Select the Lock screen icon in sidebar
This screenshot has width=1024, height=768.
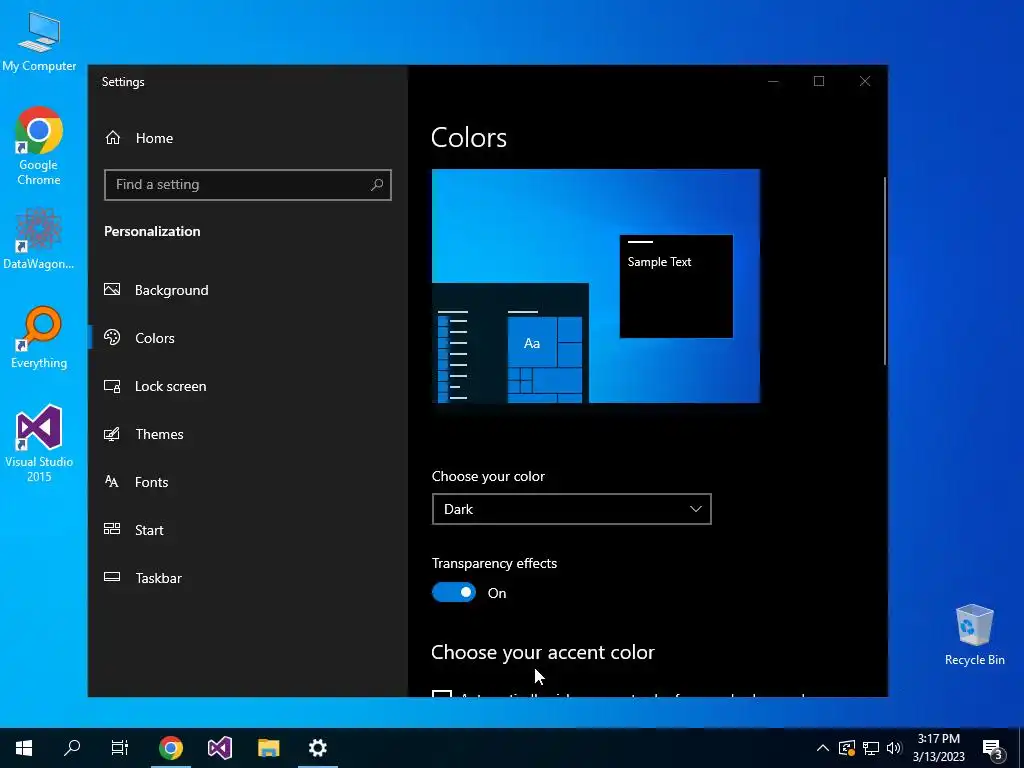112,386
